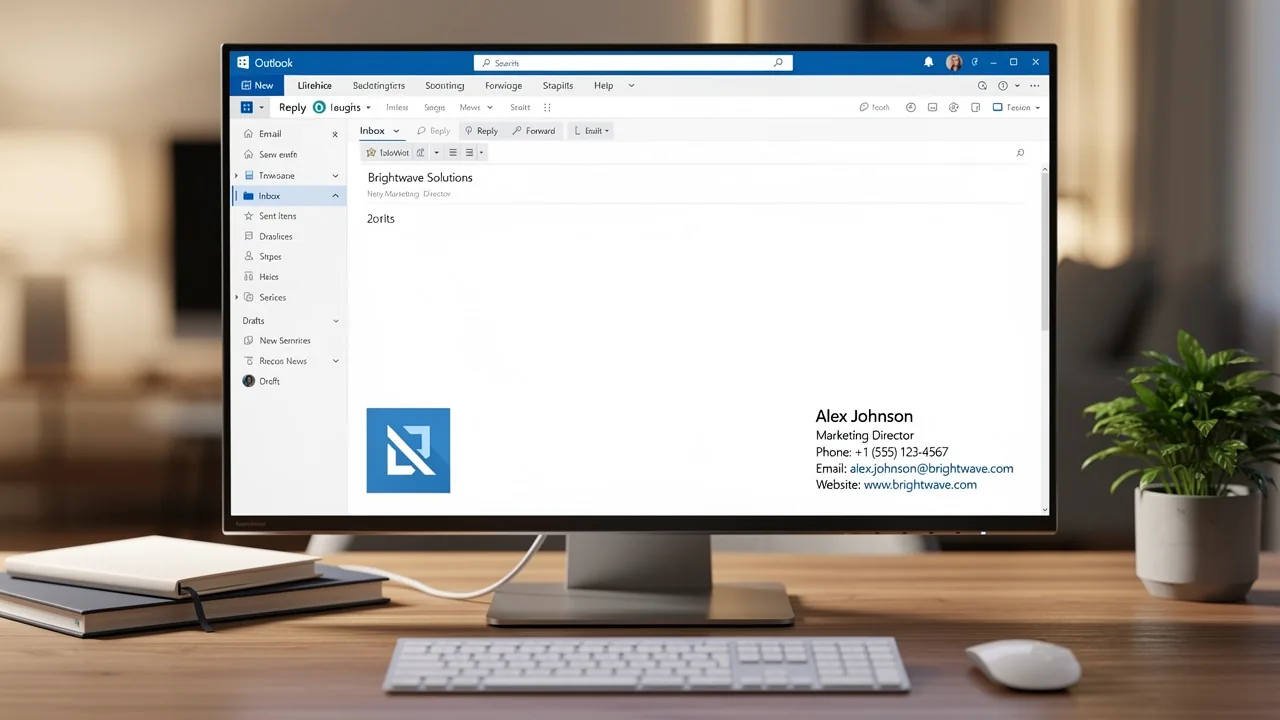This screenshot has height=720, width=1280.
Task: Expand the chevron right of Help tab
Action: 631,86
